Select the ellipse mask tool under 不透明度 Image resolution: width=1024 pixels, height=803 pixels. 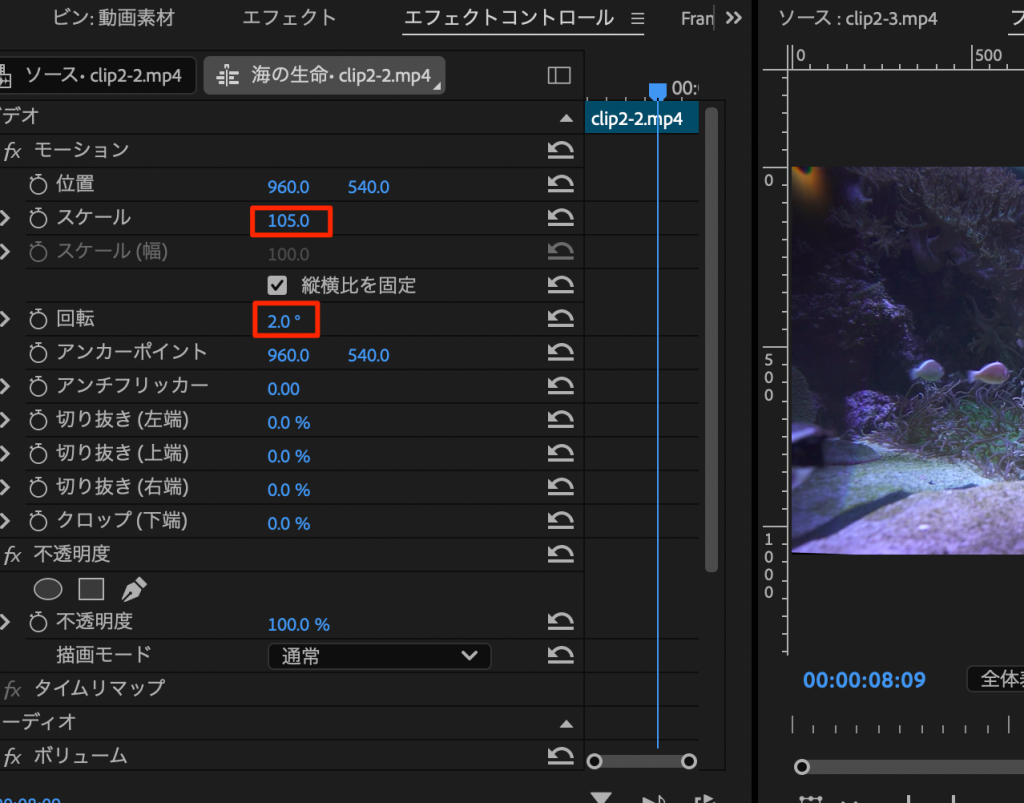pyautogui.click(x=49, y=589)
